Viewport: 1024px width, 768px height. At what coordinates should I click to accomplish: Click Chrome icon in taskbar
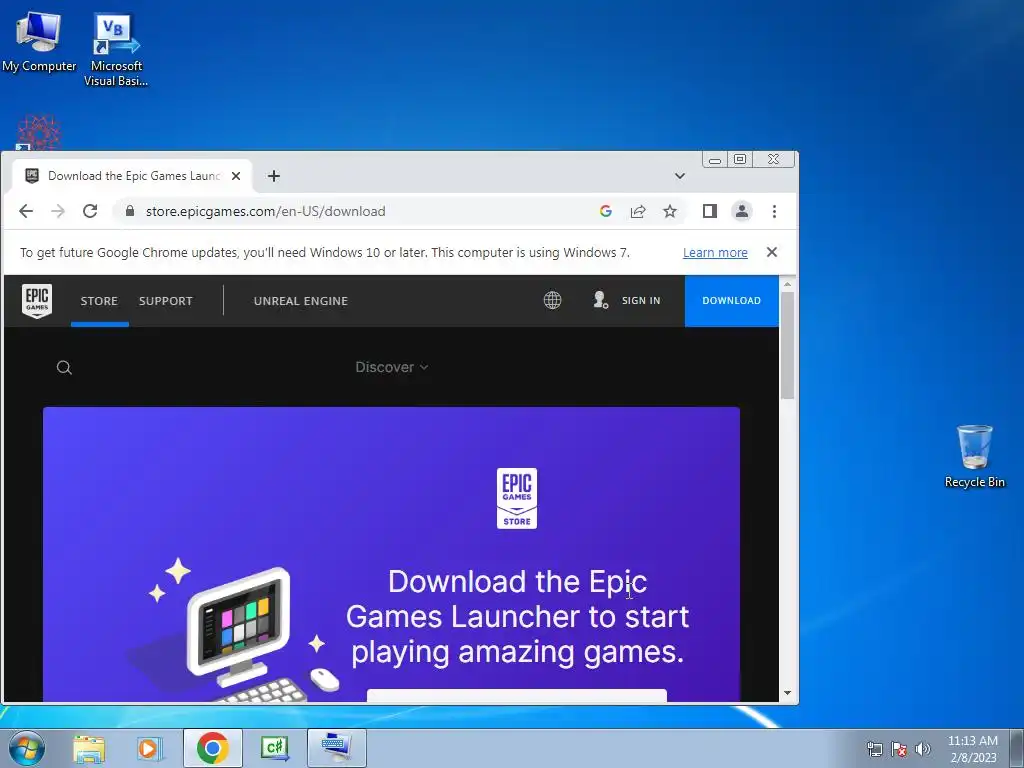point(212,748)
